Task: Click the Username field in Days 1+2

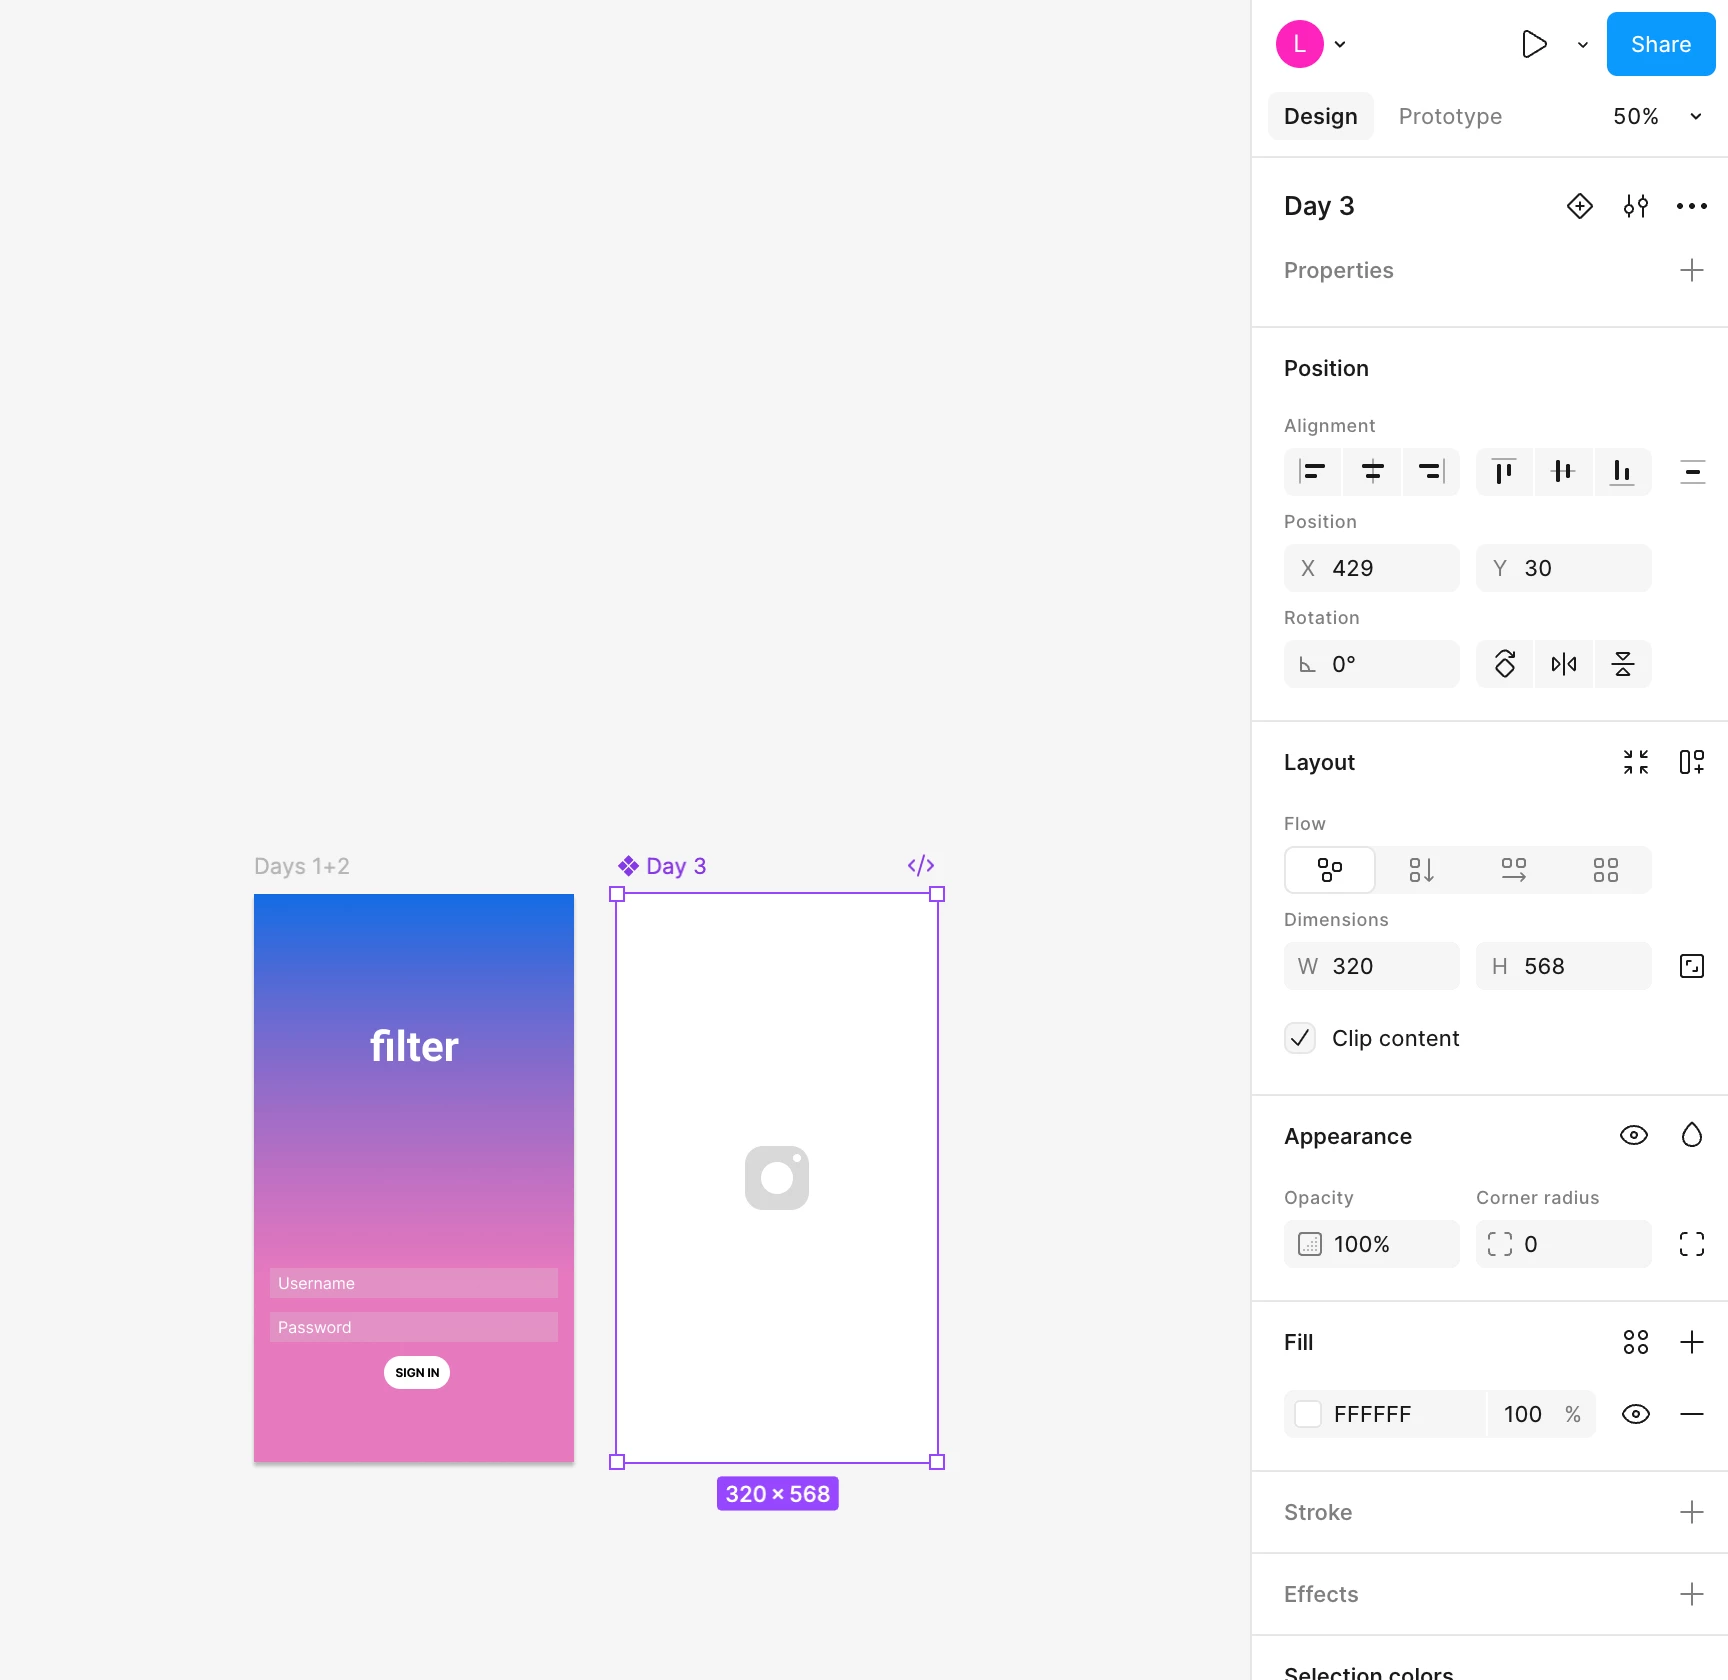Action: [x=414, y=1283]
